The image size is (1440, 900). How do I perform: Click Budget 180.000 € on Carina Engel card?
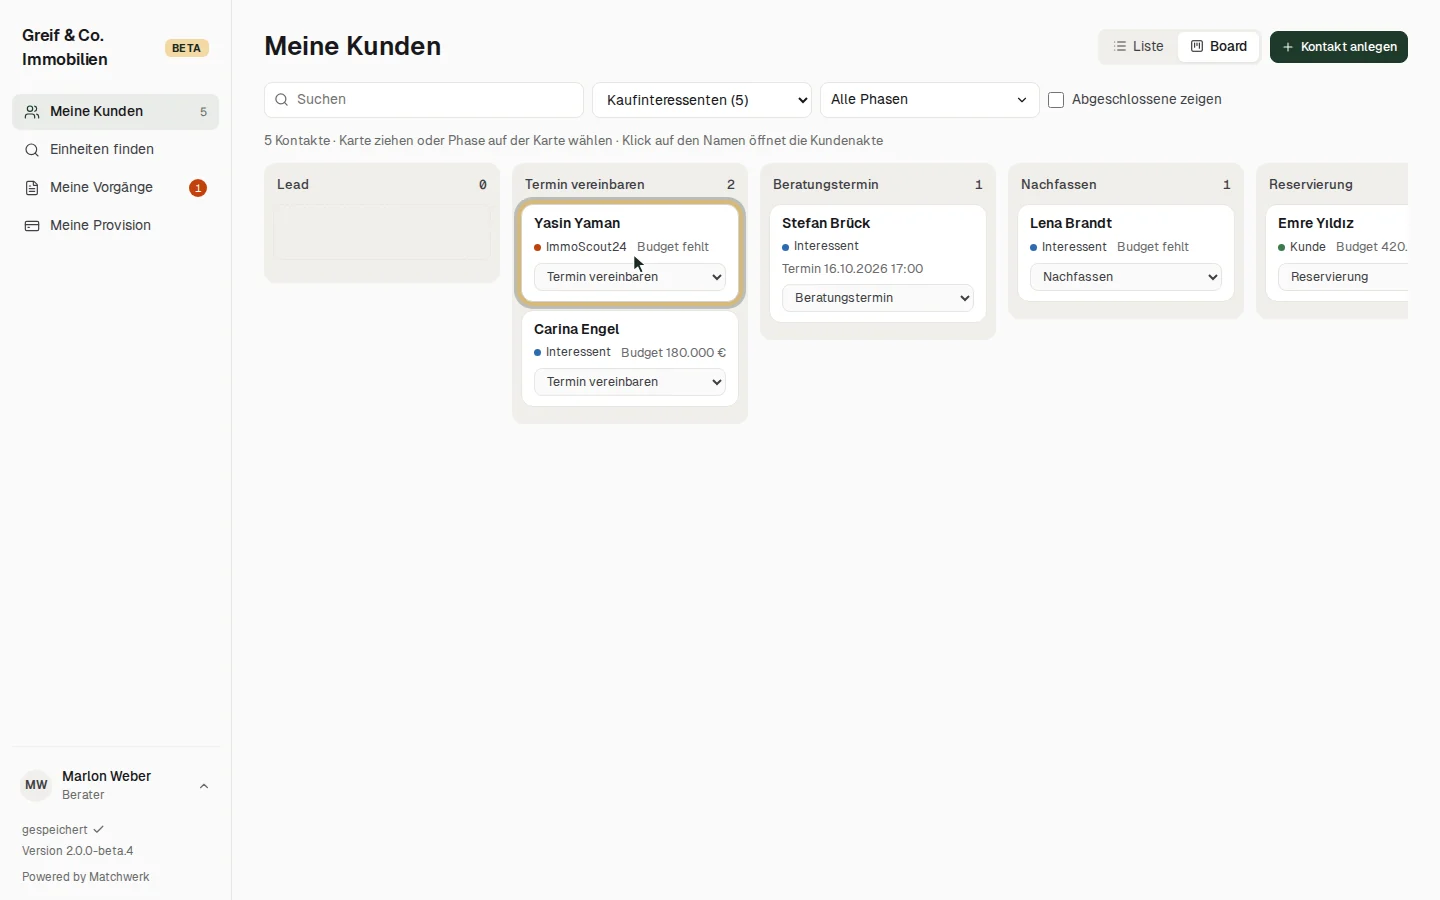point(674,353)
